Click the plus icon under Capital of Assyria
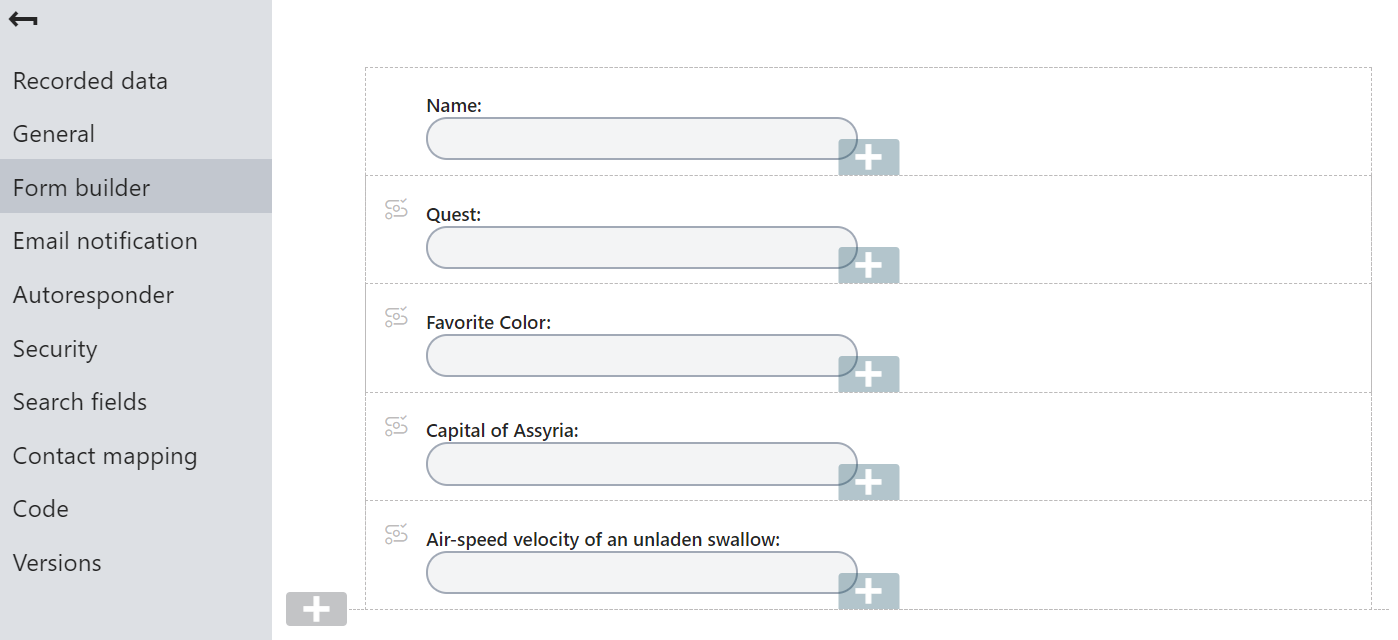The width and height of the screenshot is (1398, 640). tap(868, 482)
